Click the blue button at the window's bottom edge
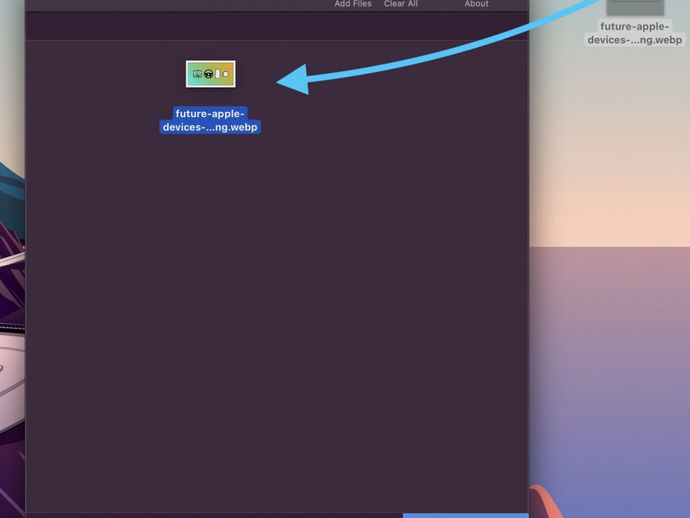This screenshot has height=518, width=690. tap(466, 515)
